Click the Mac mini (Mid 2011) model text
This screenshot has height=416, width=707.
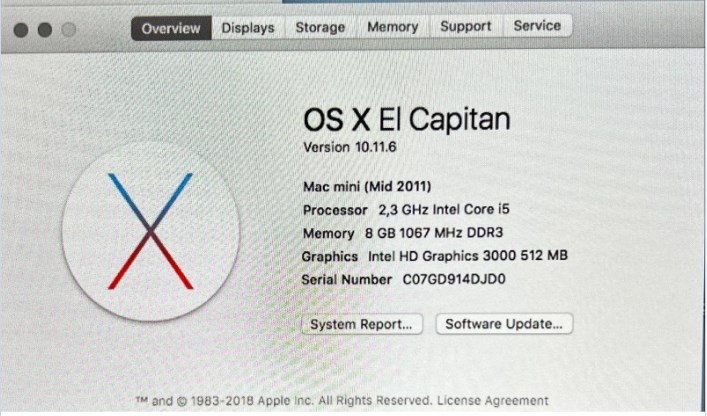[x=367, y=186]
